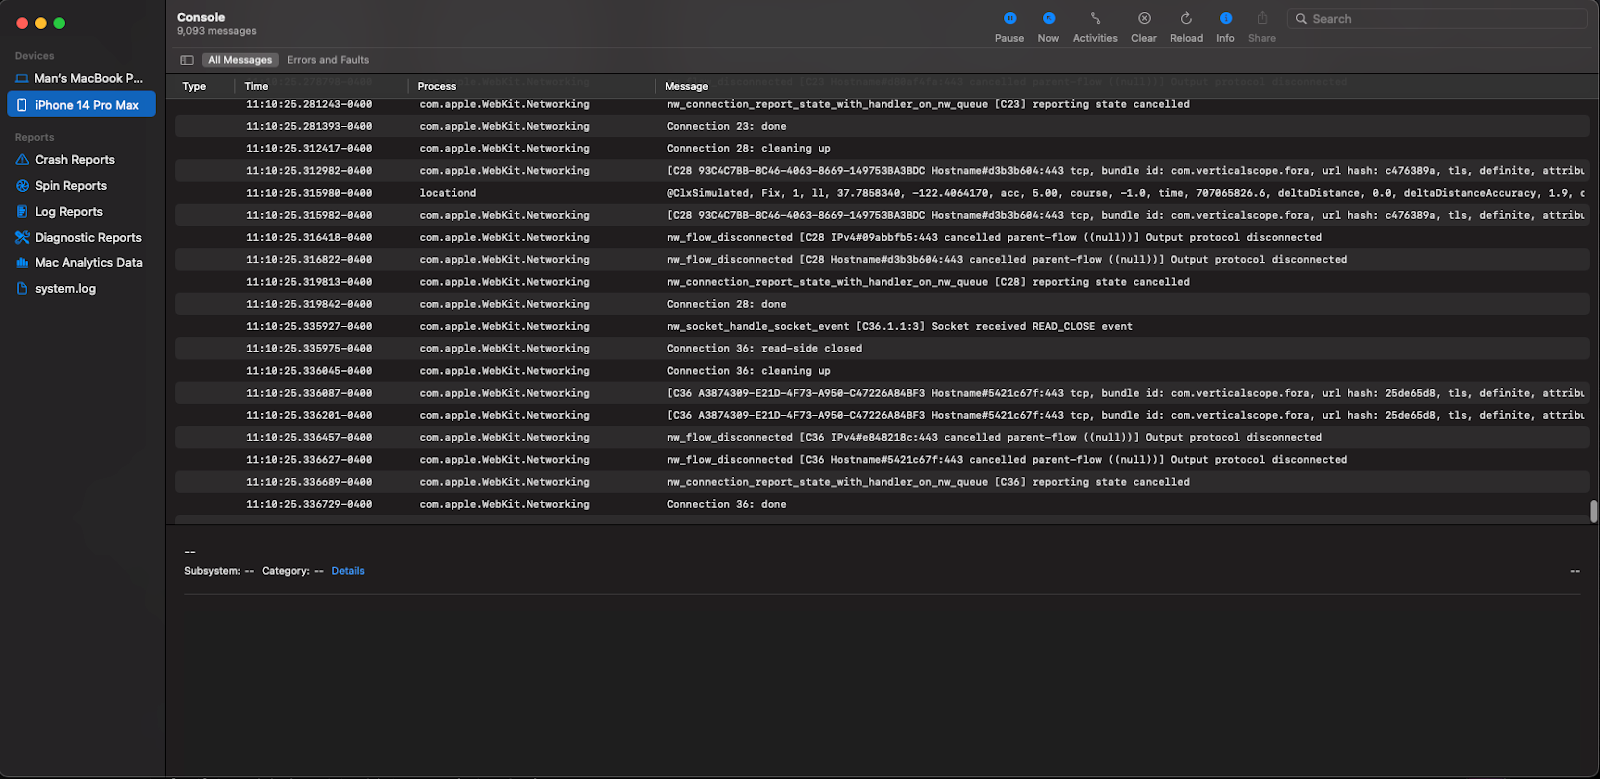Select Man's MacBook Pro device
1600x779 pixels.
click(x=81, y=78)
